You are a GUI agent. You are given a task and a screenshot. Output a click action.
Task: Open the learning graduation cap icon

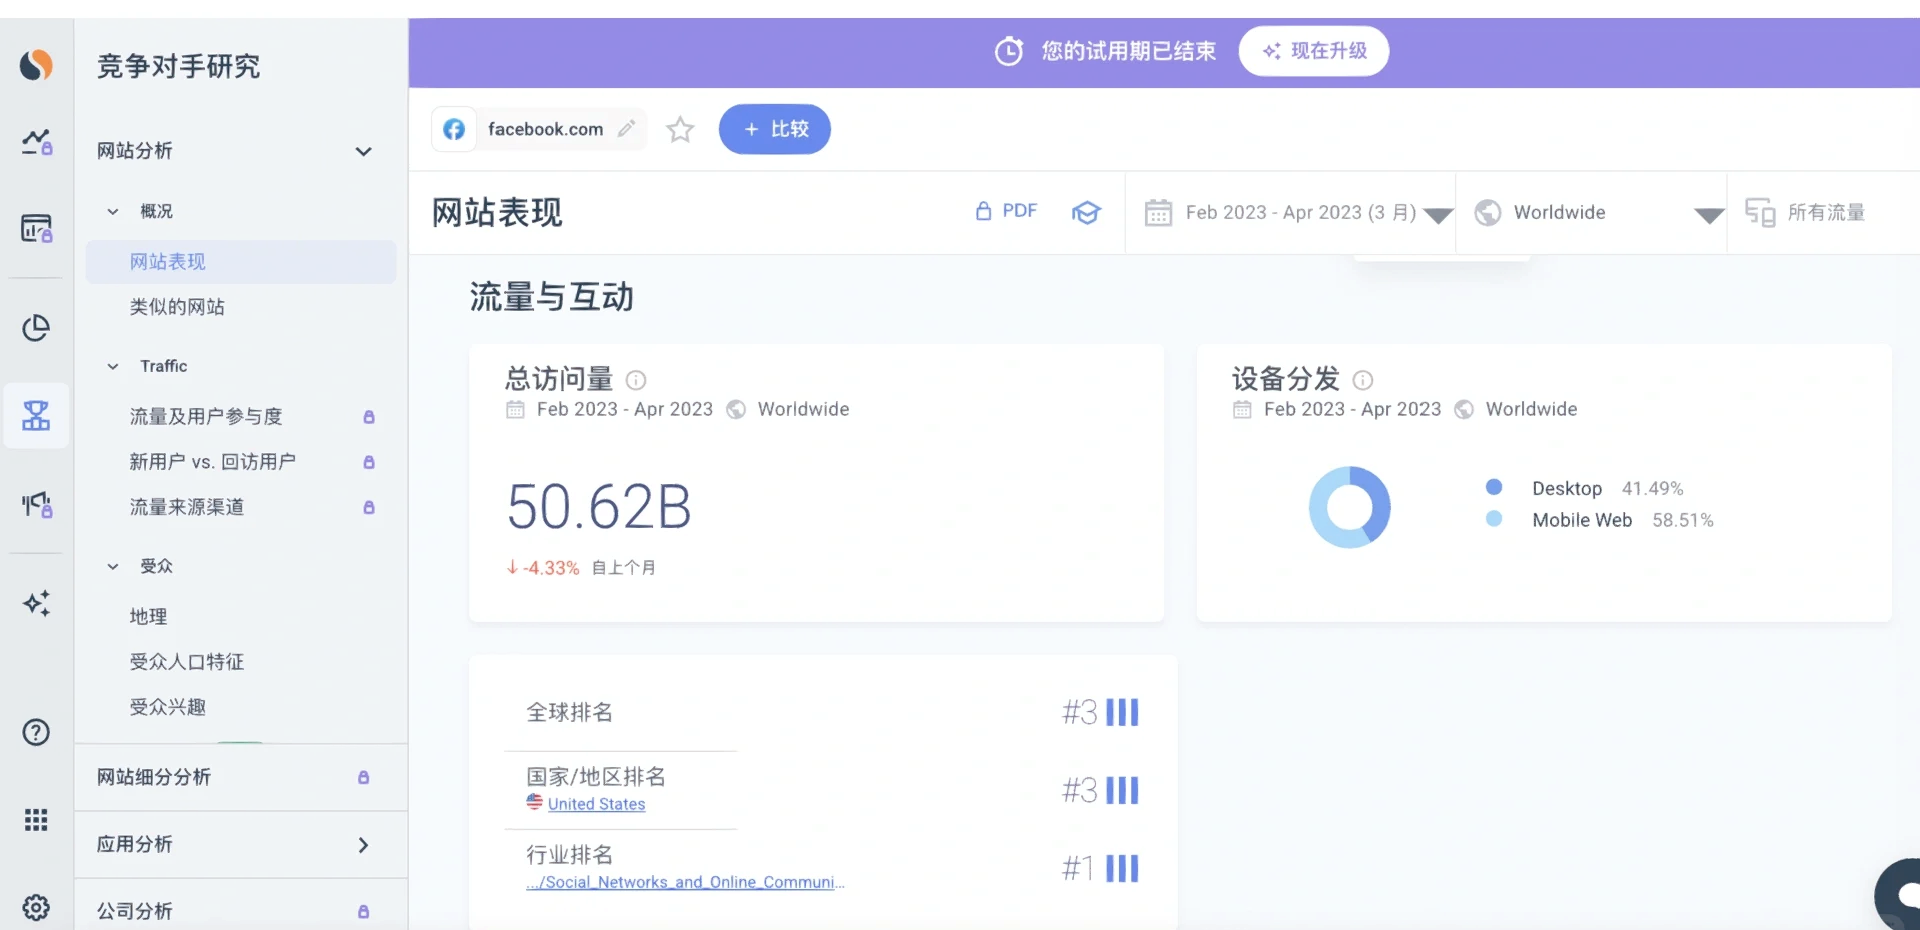pyautogui.click(x=1086, y=212)
